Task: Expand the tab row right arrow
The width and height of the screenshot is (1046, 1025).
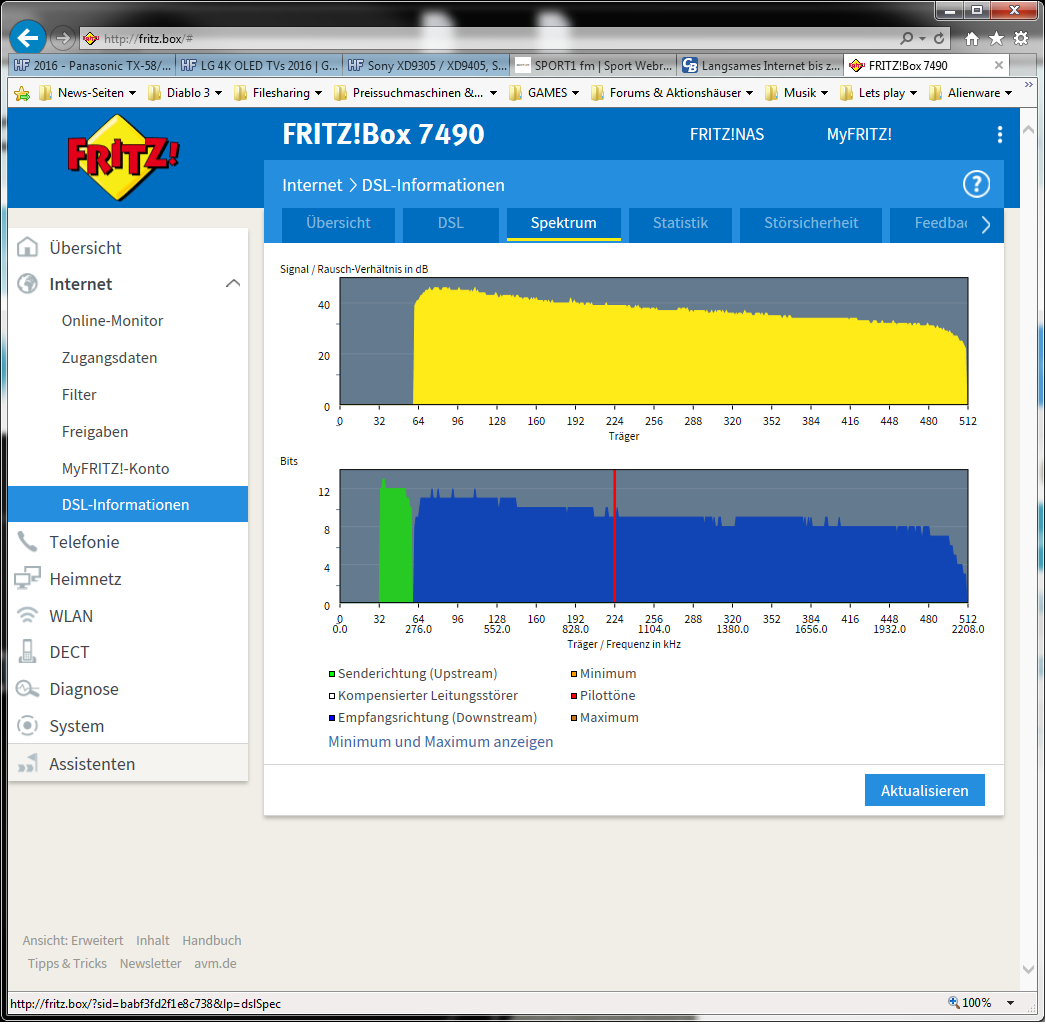Action: 986,225
